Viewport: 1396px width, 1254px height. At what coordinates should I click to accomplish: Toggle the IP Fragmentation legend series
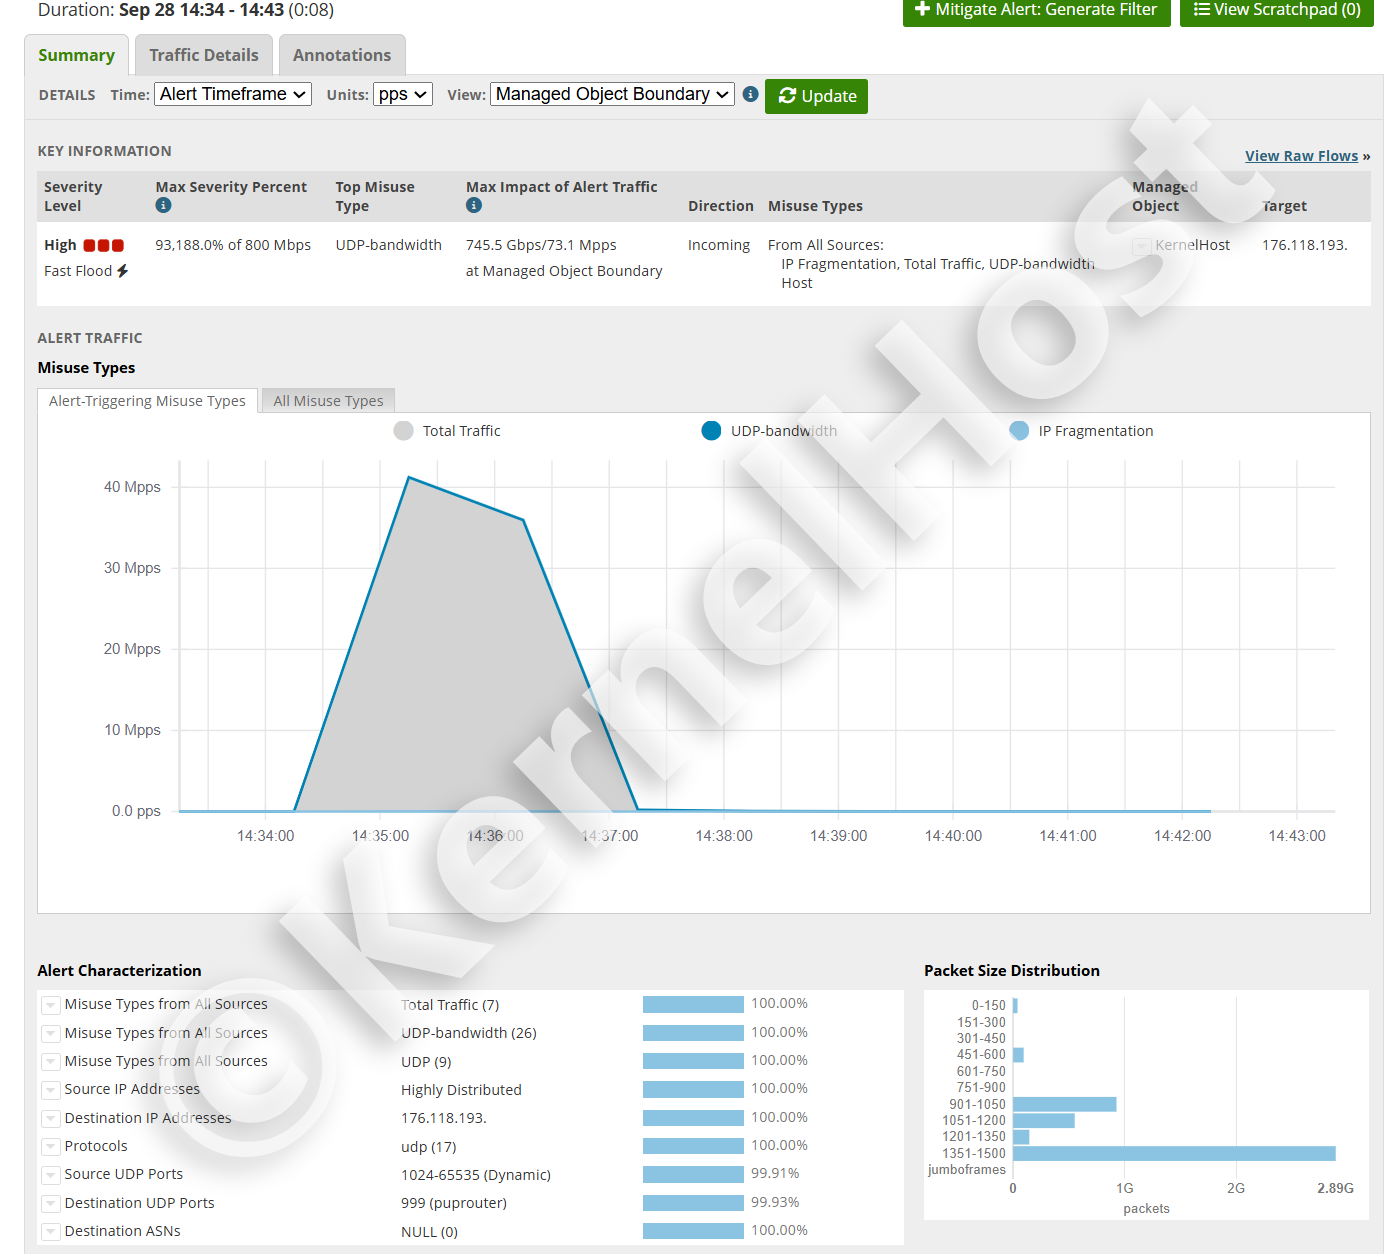(x=1081, y=431)
